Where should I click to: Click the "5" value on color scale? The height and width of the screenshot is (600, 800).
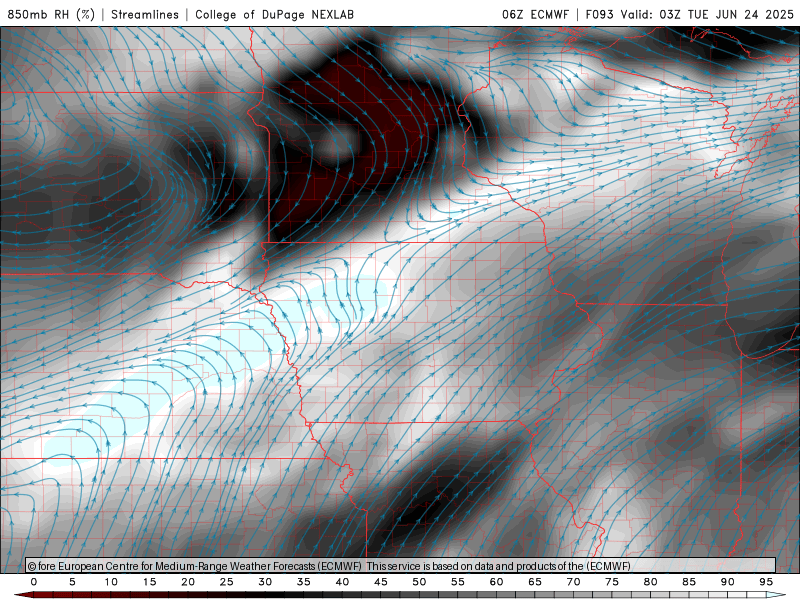click(72, 582)
